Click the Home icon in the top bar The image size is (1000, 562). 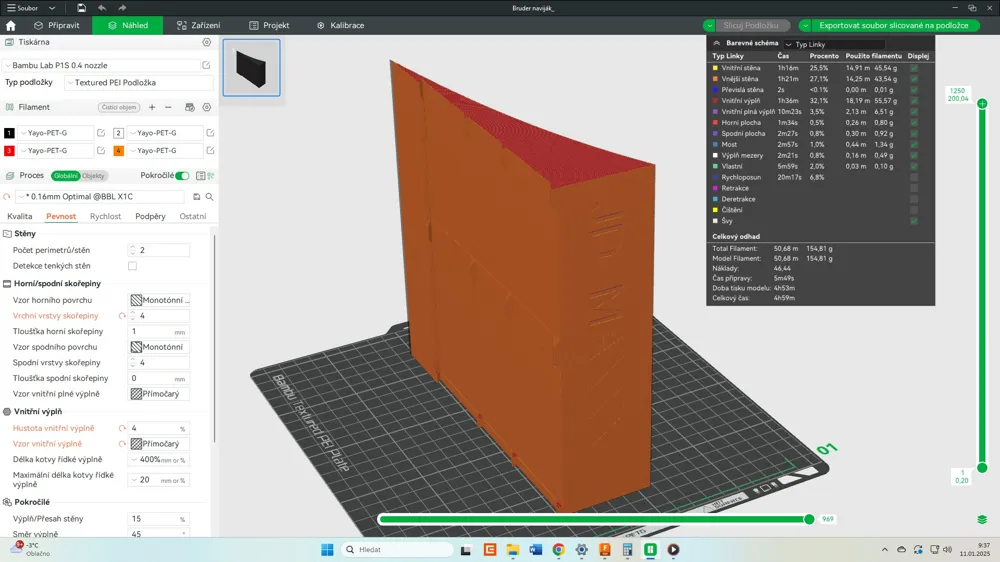[11, 25]
